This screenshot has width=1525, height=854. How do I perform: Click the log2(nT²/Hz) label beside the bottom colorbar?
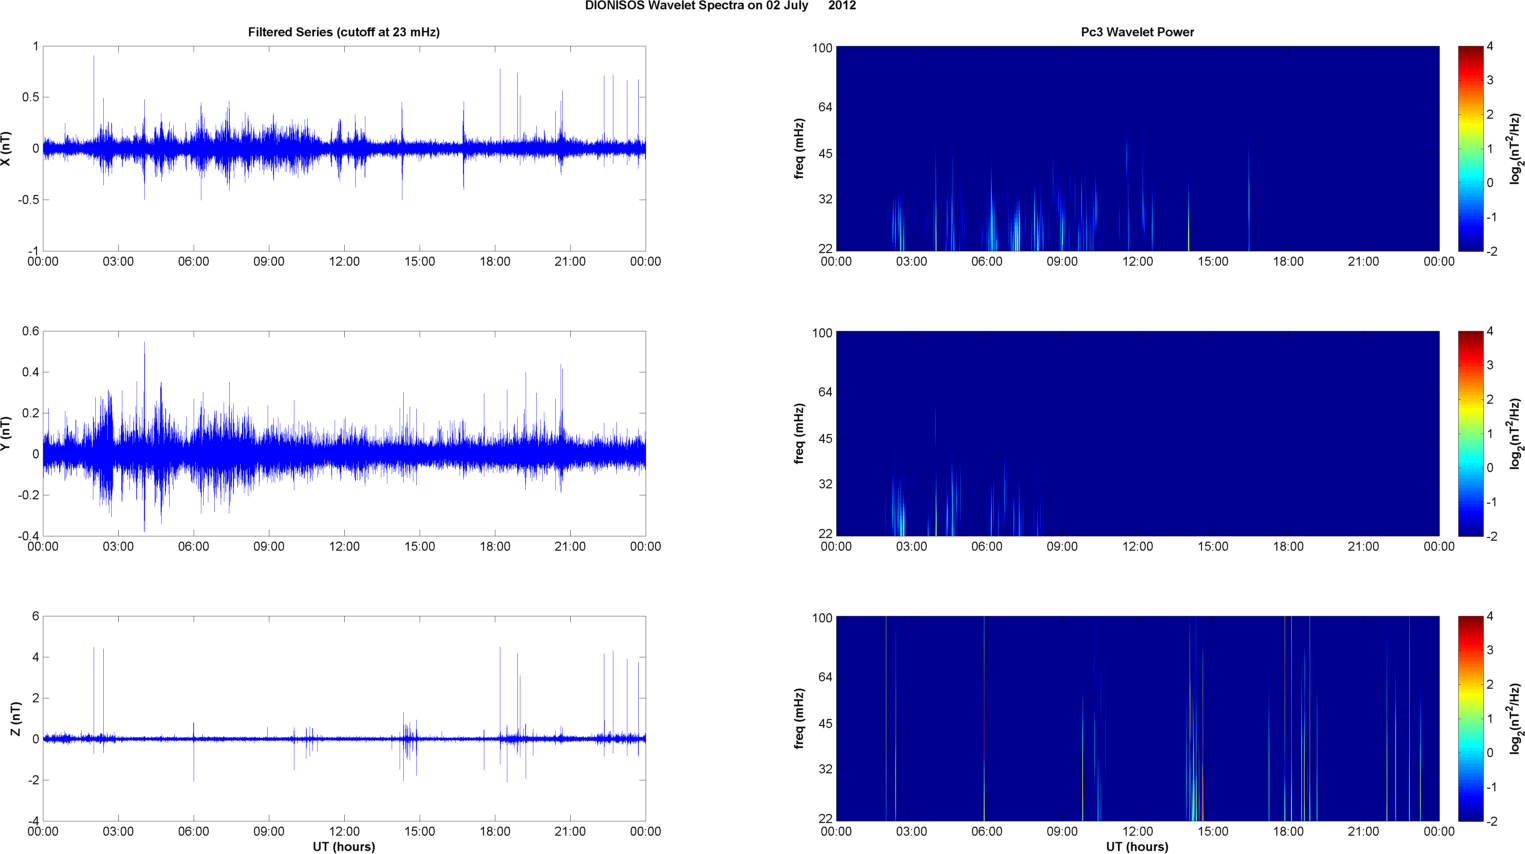1516,719
